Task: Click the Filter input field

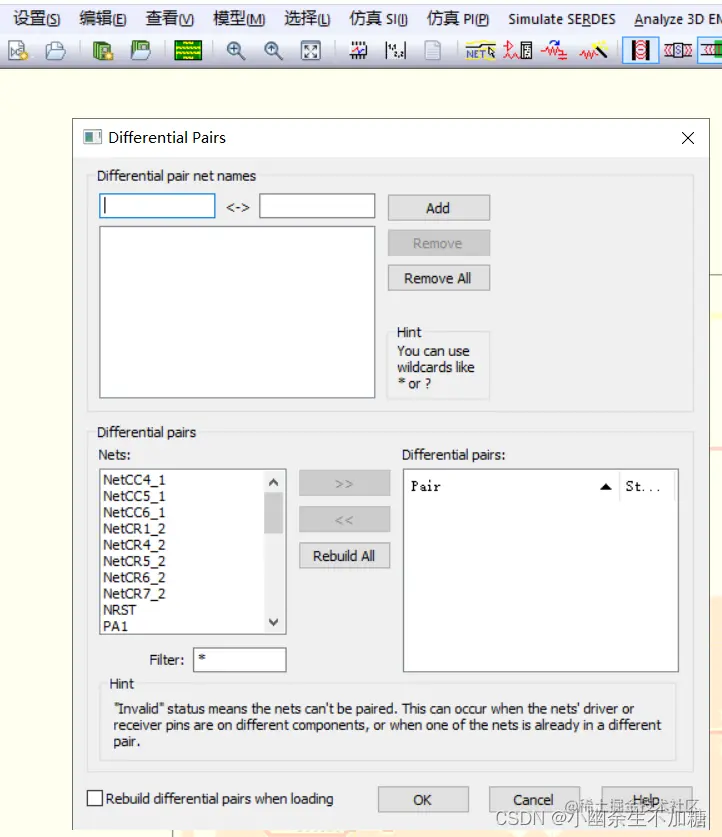Action: (x=240, y=659)
